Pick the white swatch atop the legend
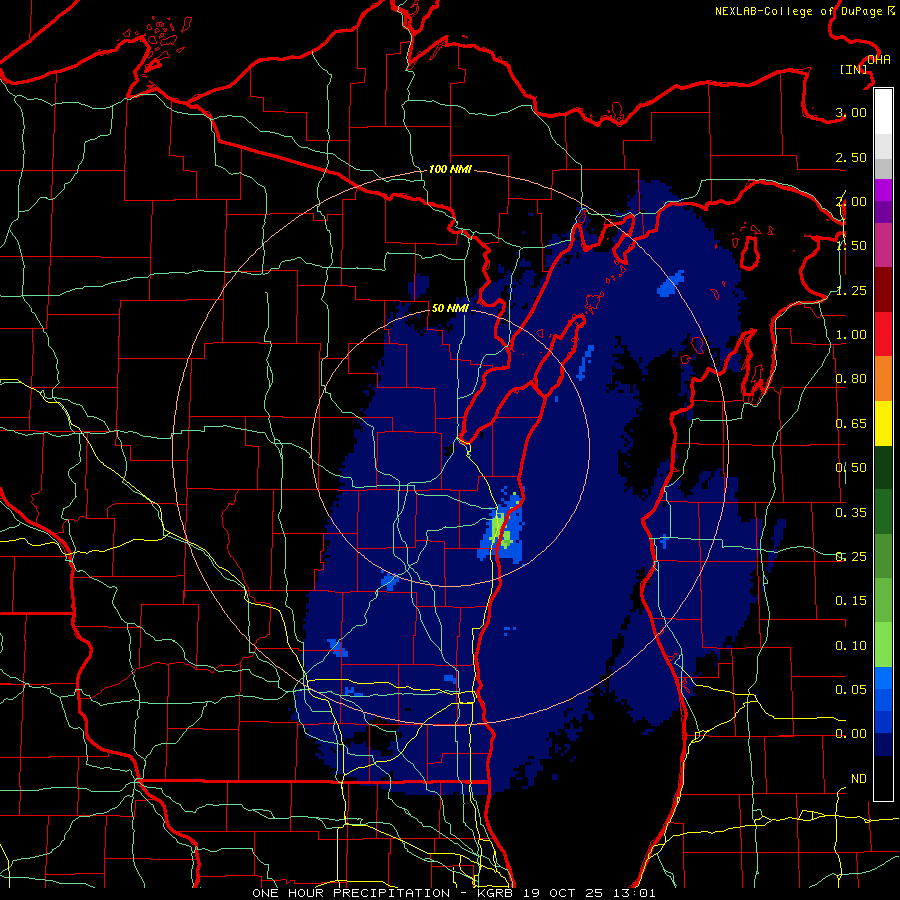The image size is (900, 900). click(883, 112)
